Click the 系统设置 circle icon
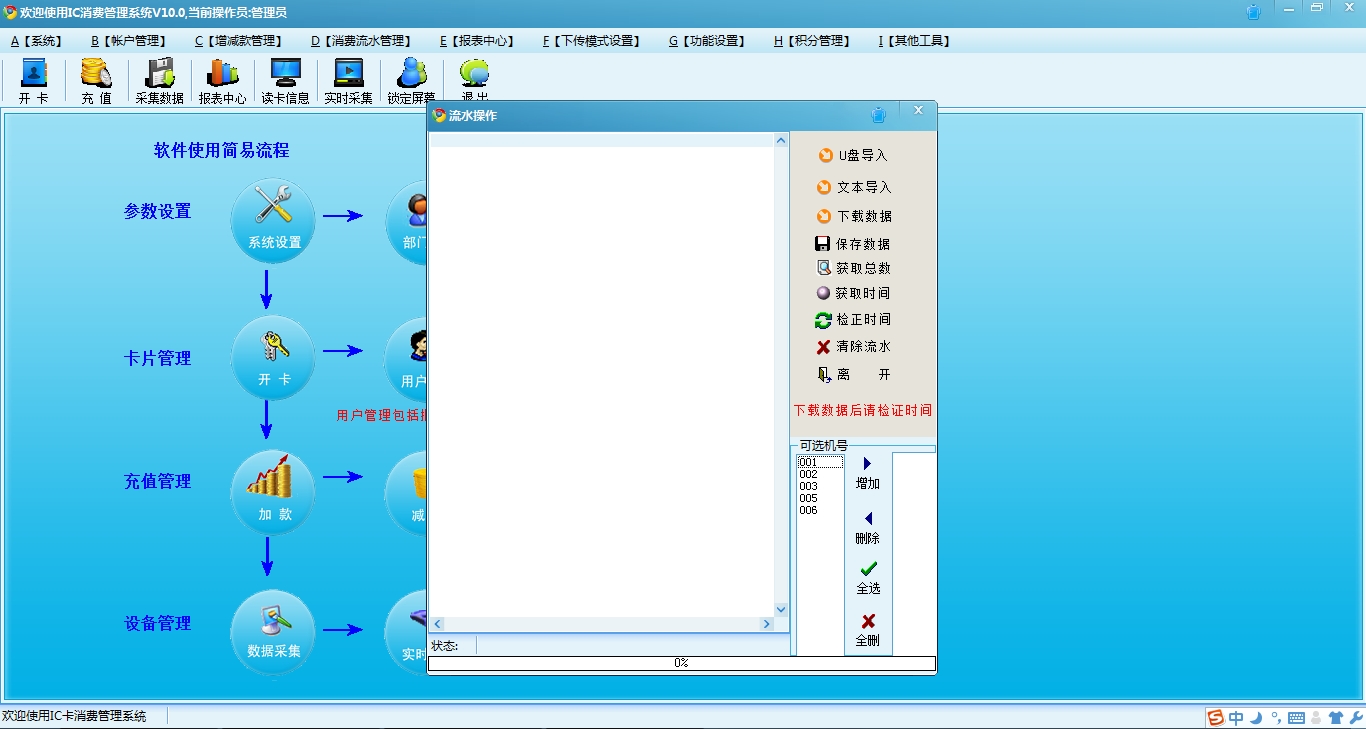The width and height of the screenshot is (1366, 729). coord(273,220)
